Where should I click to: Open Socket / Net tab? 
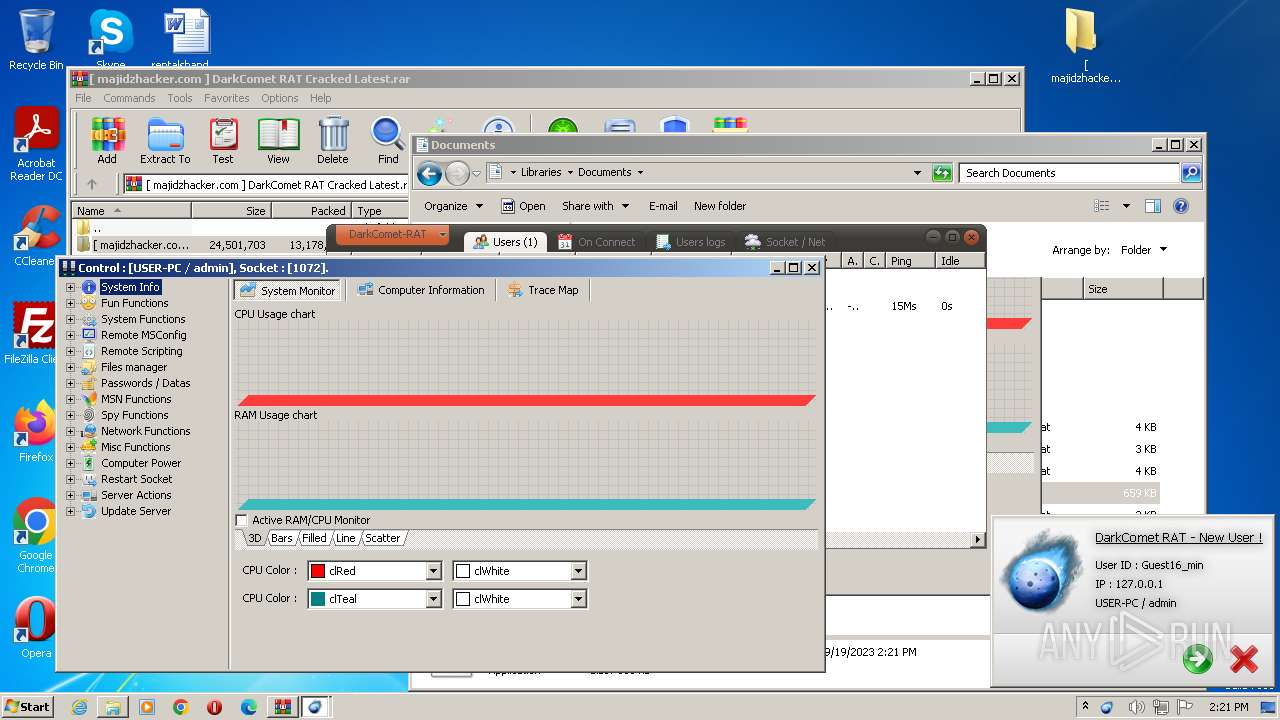click(x=785, y=241)
